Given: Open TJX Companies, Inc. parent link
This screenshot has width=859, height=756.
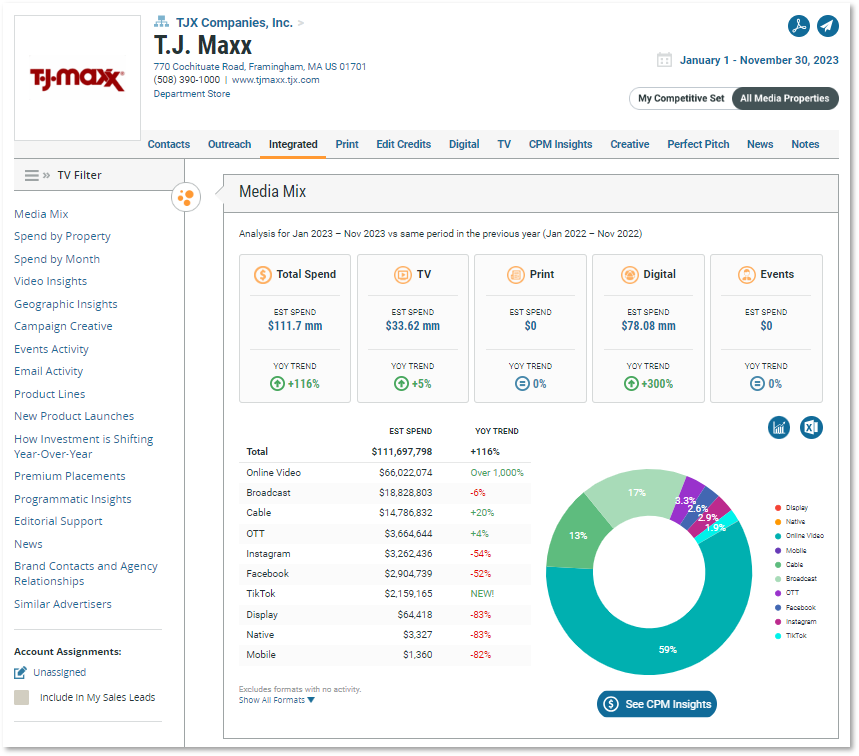Looking at the screenshot, I should [234, 22].
